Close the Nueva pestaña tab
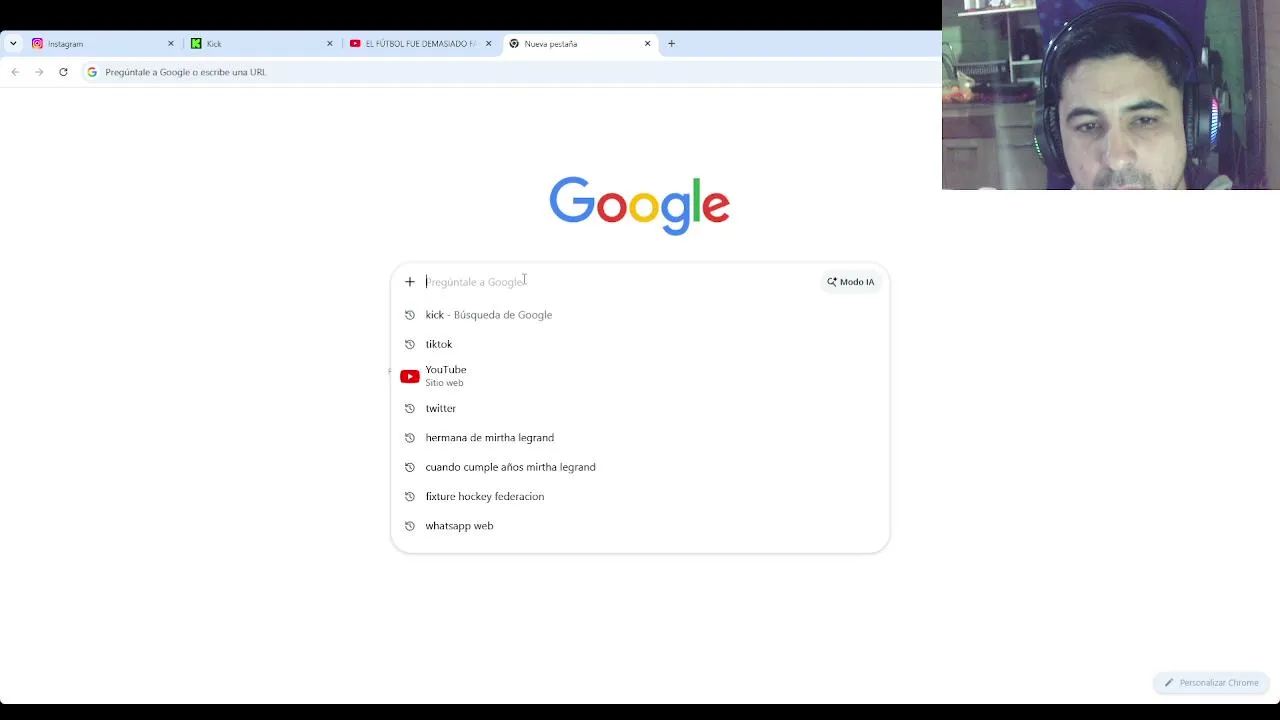1280x720 pixels. click(x=647, y=44)
